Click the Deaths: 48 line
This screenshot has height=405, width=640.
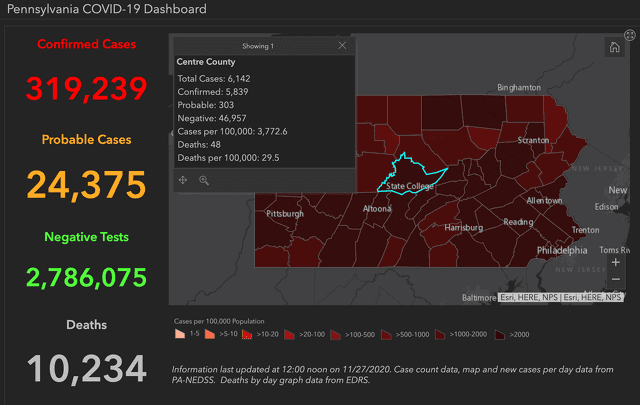(x=199, y=145)
